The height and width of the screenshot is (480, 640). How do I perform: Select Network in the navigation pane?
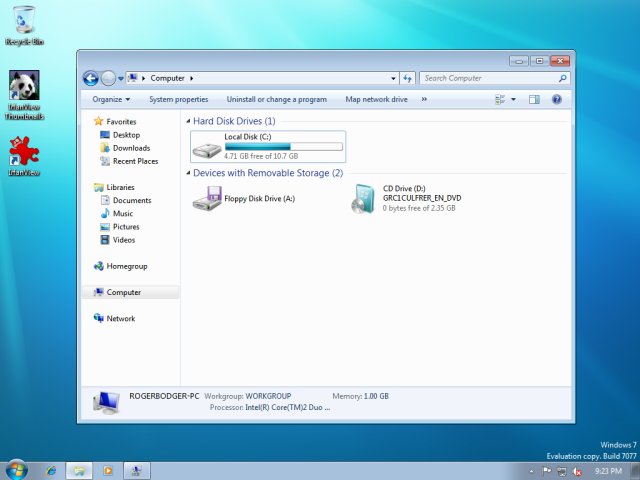(x=115, y=318)
